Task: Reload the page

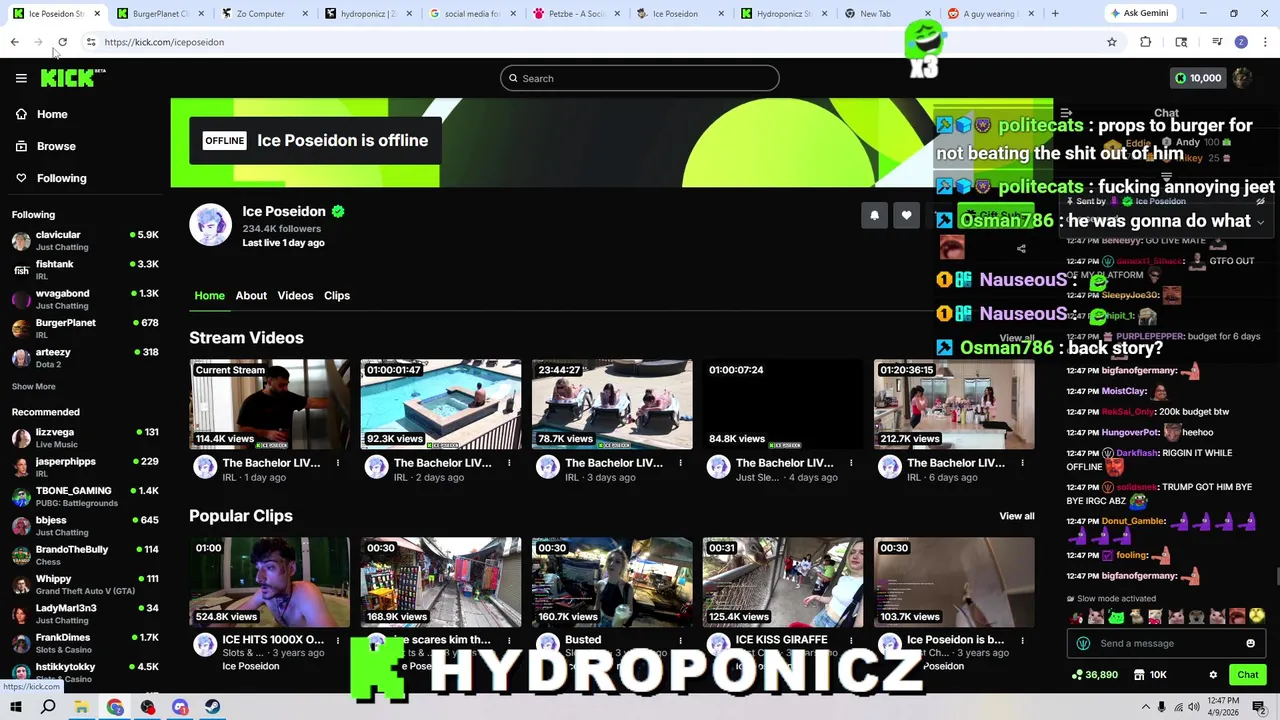Action: pos(62,42)
